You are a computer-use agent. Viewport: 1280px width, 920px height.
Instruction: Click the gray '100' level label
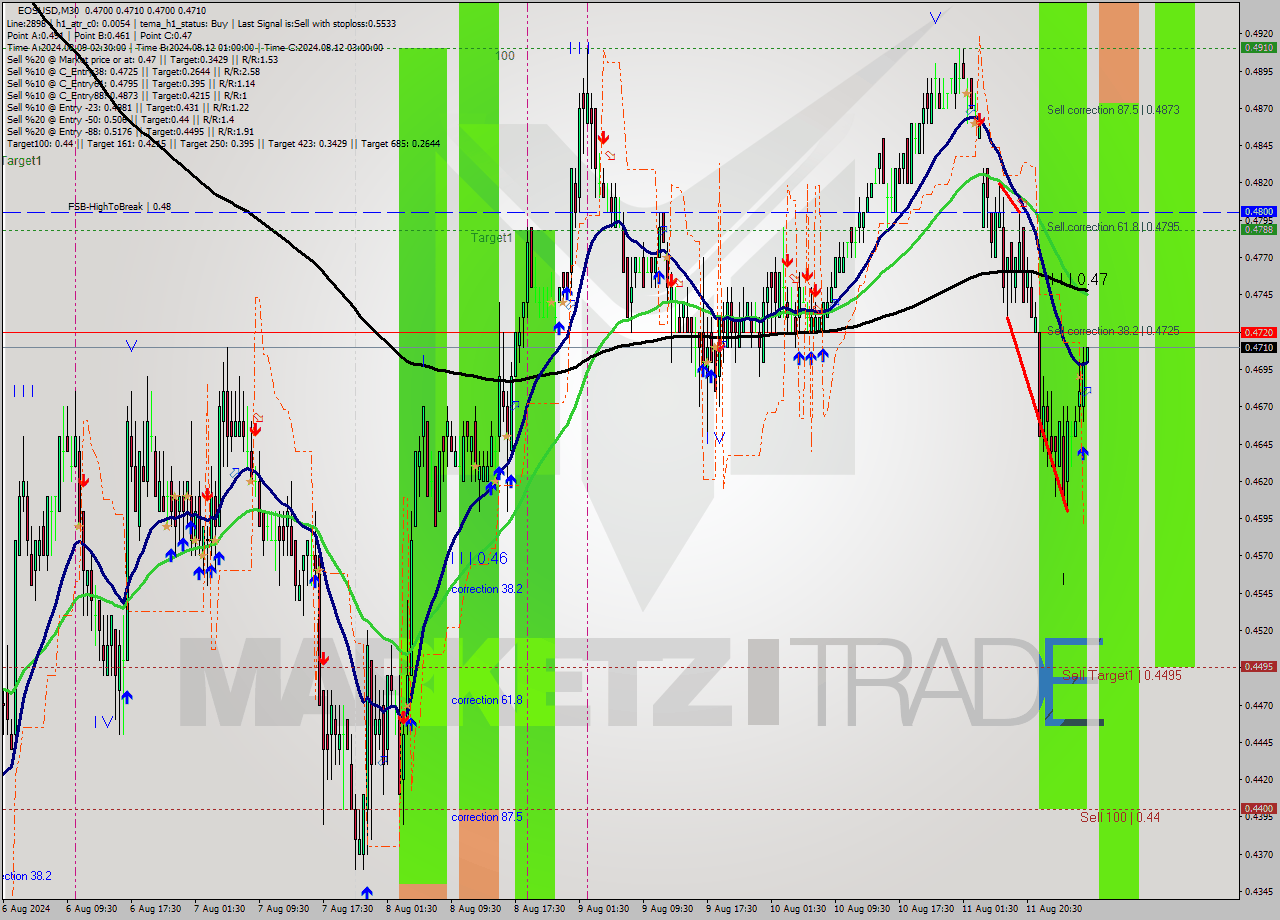(505, 56)
